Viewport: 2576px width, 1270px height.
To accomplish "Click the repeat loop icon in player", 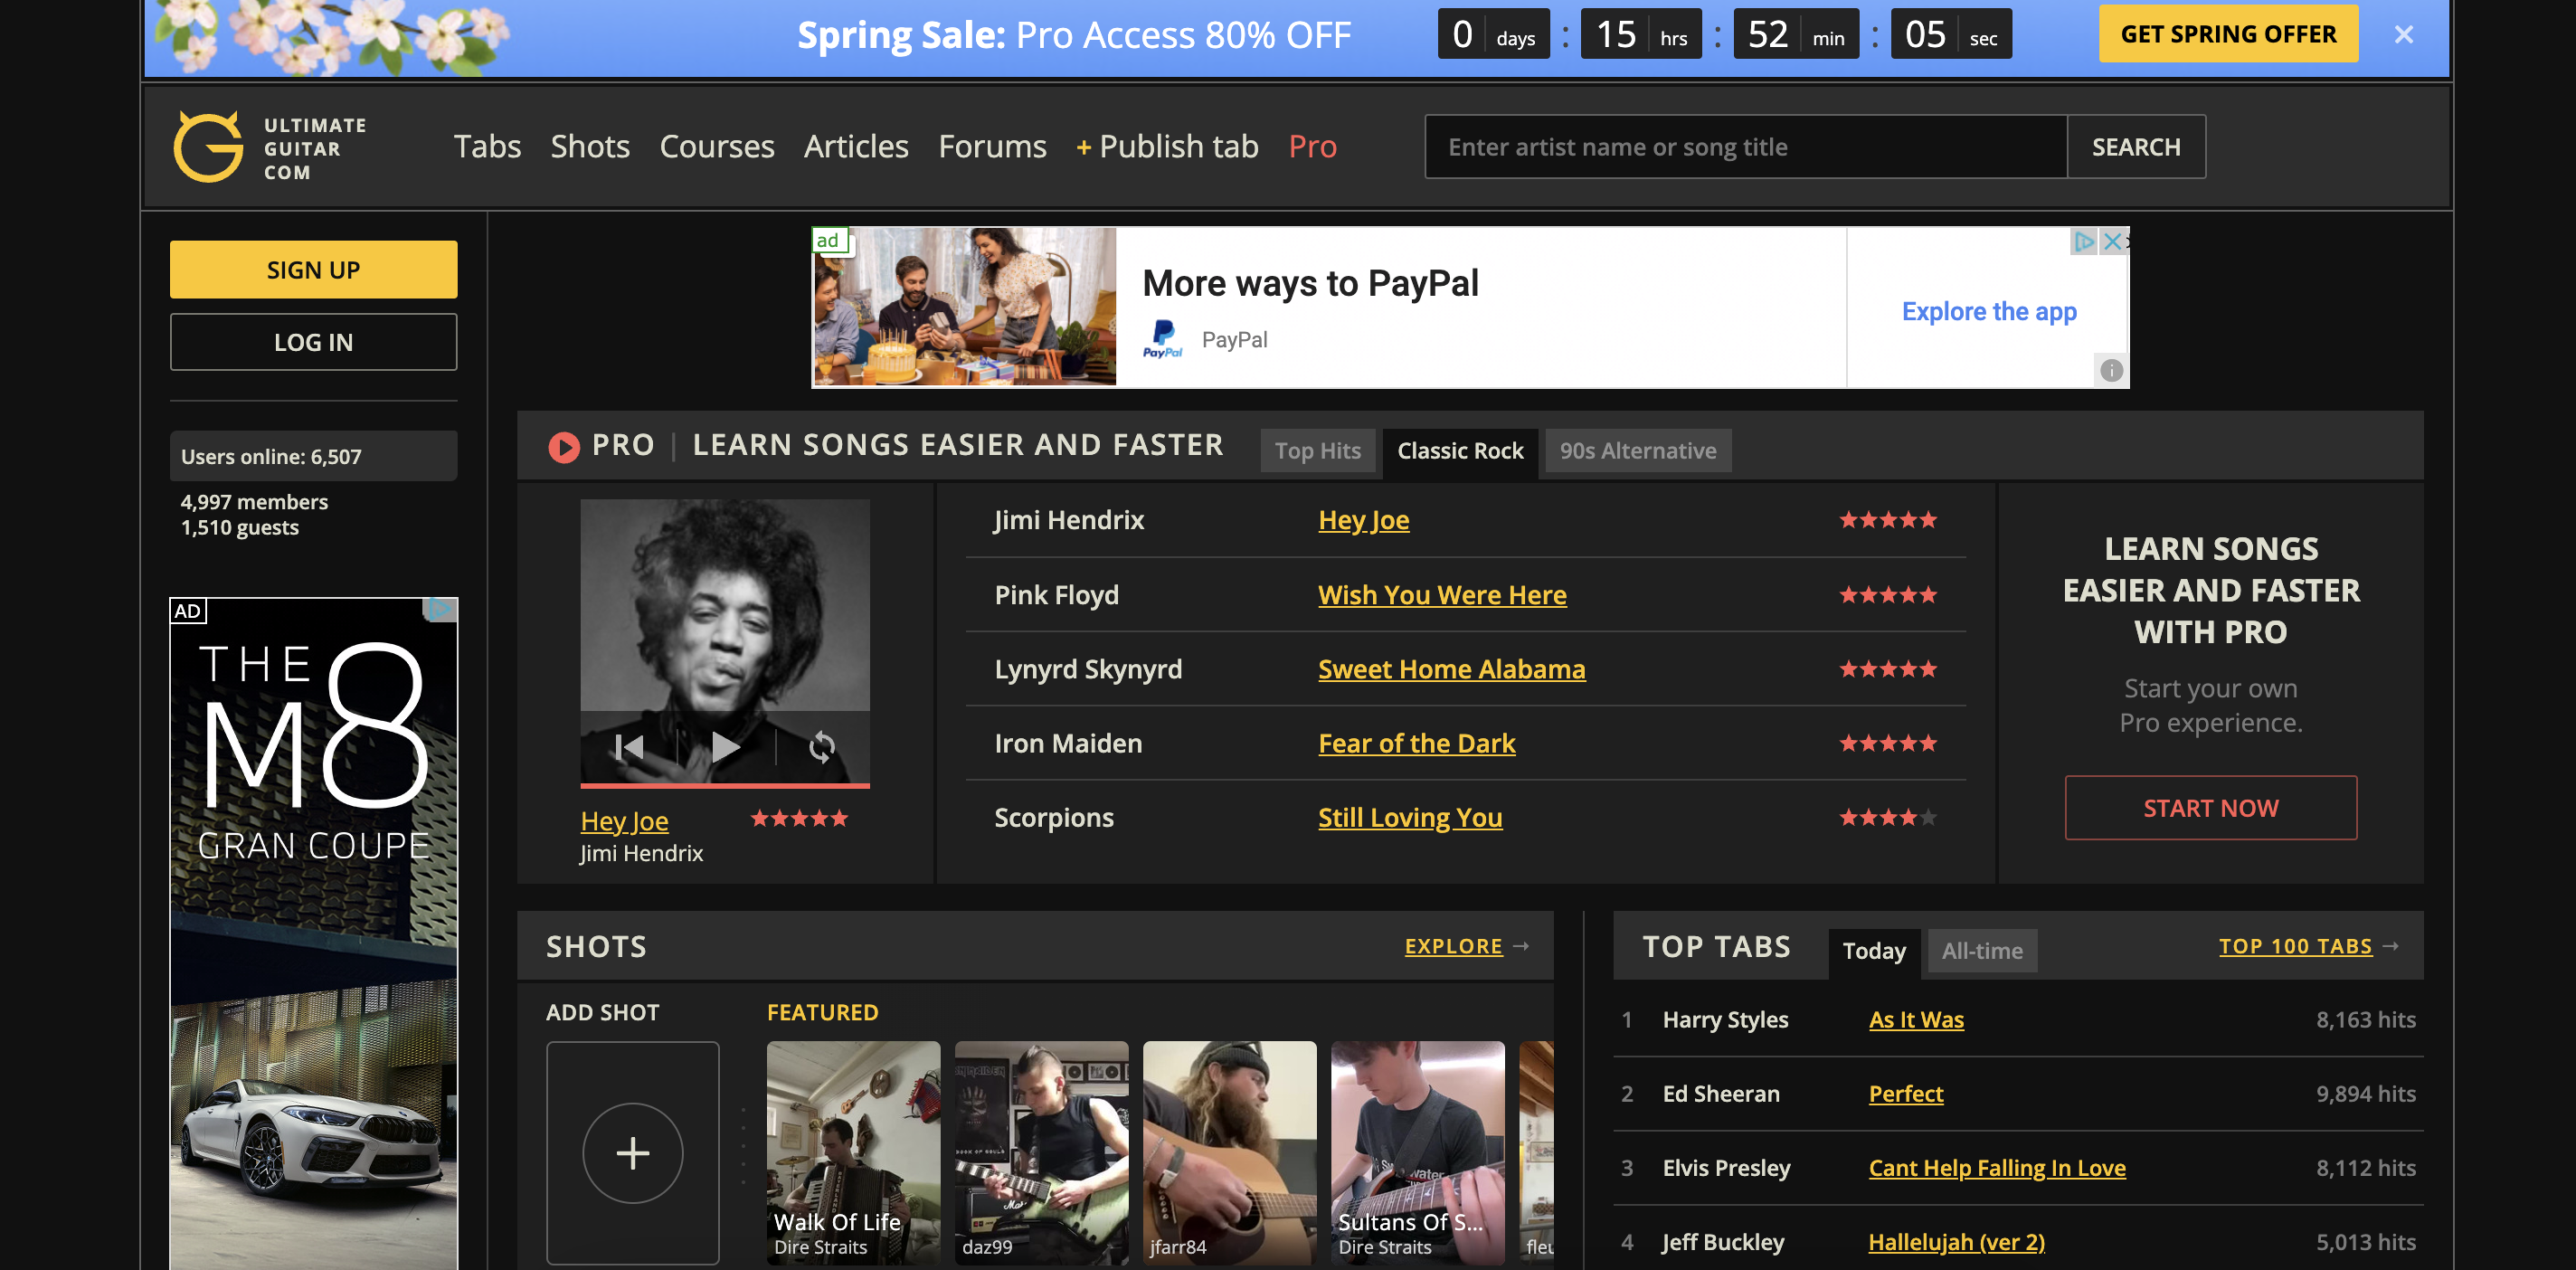I will [821, 748].
